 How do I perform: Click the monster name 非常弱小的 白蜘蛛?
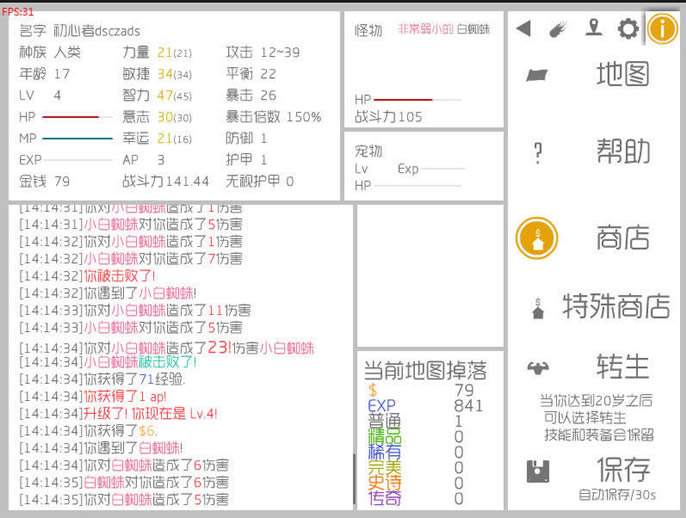(x=444, y=29)
